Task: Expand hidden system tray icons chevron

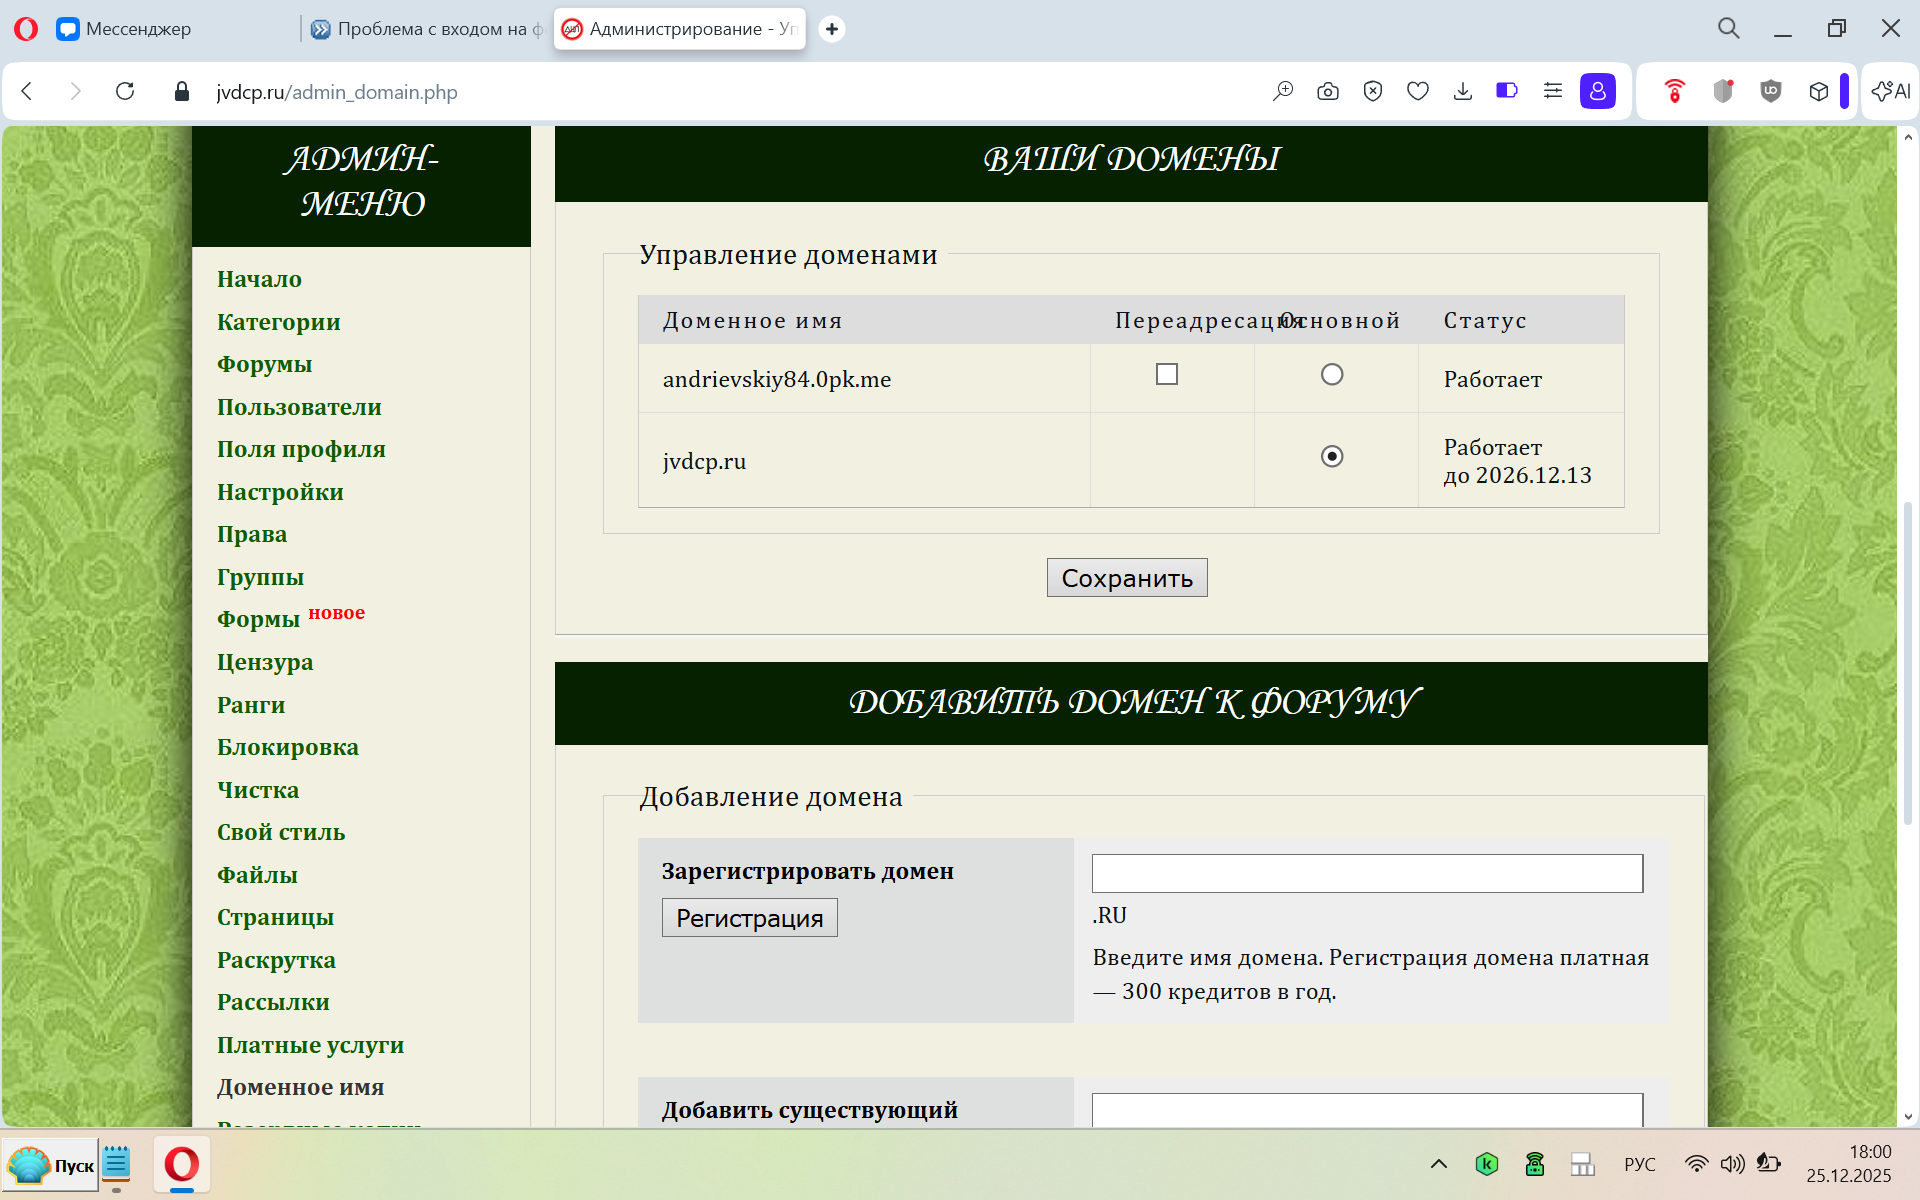Action: pyautogui.click(x=1438, y=1163)
